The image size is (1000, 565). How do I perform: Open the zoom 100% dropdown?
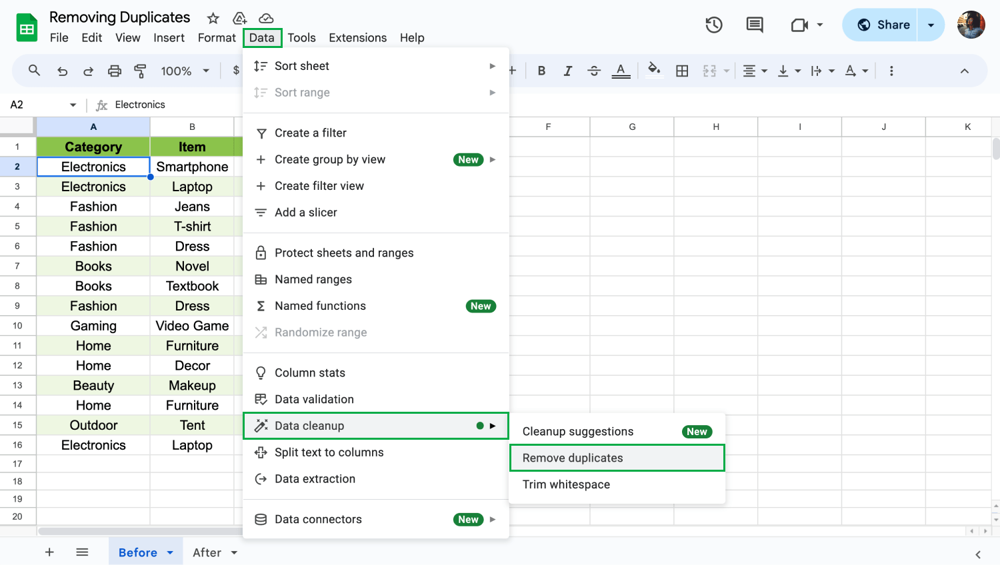click(x=185, y=71)
